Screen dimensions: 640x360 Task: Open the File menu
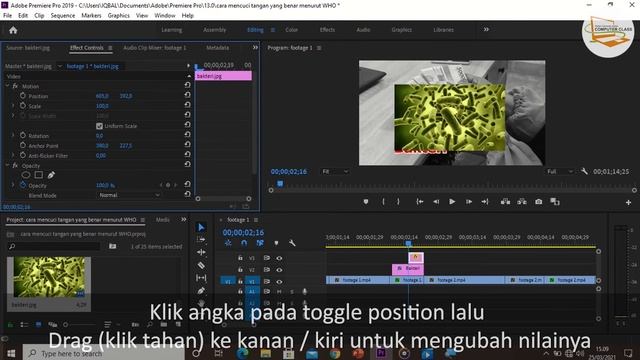7,16
